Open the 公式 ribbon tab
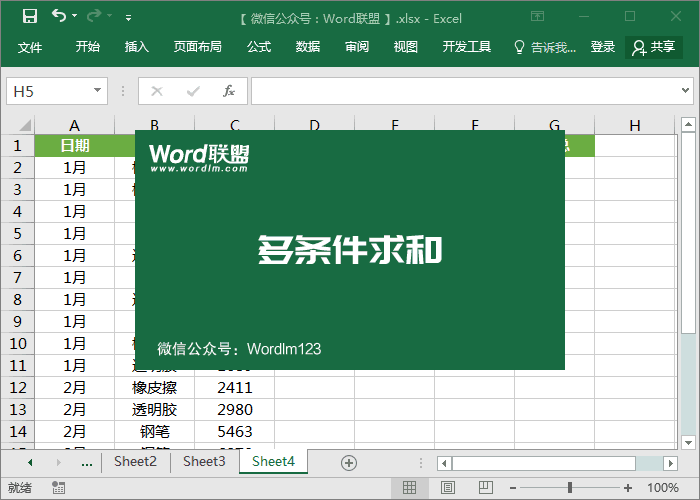The image size is (700, 500). [x=259, y=46]
